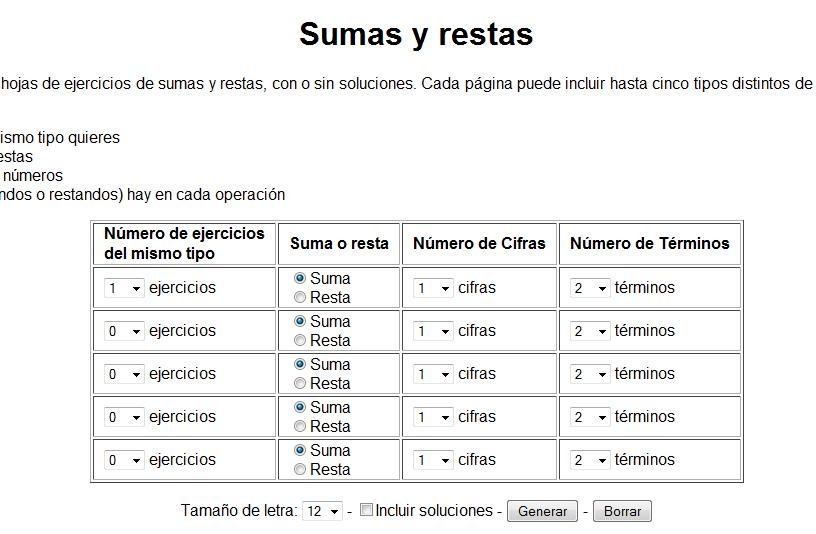The image size is (816, 534).
Task: Expand first row términos dropdown
Action: click(x=590, y=288)
